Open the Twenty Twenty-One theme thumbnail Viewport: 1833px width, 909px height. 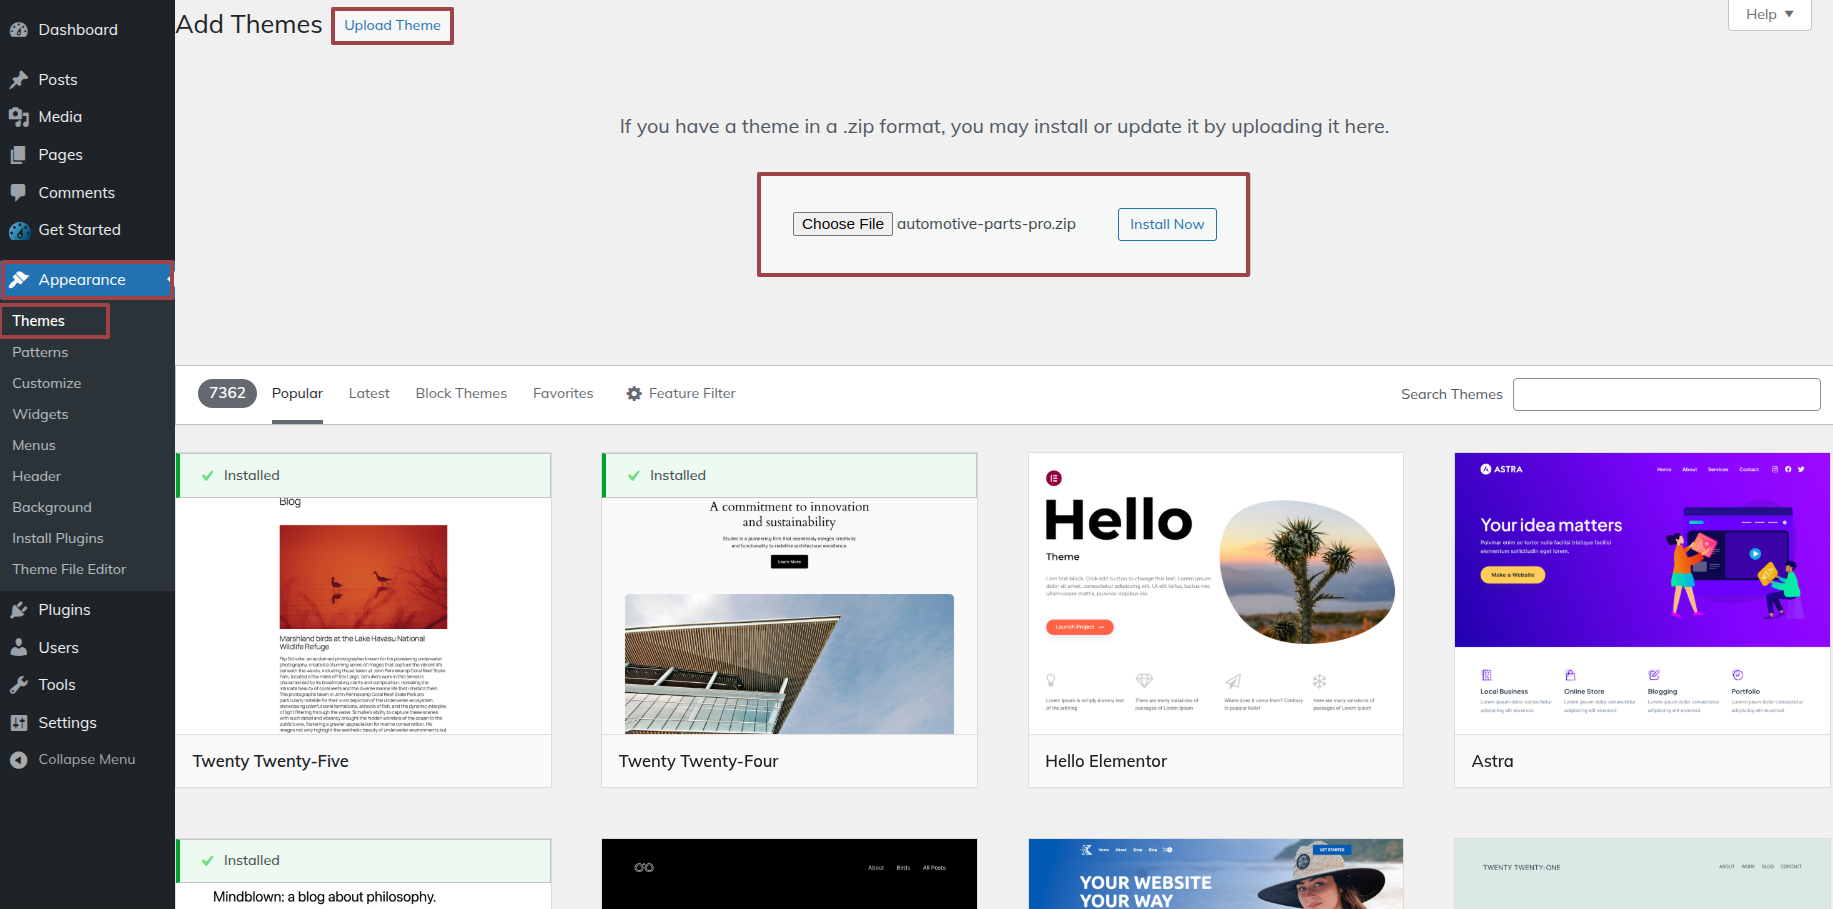1642,874
